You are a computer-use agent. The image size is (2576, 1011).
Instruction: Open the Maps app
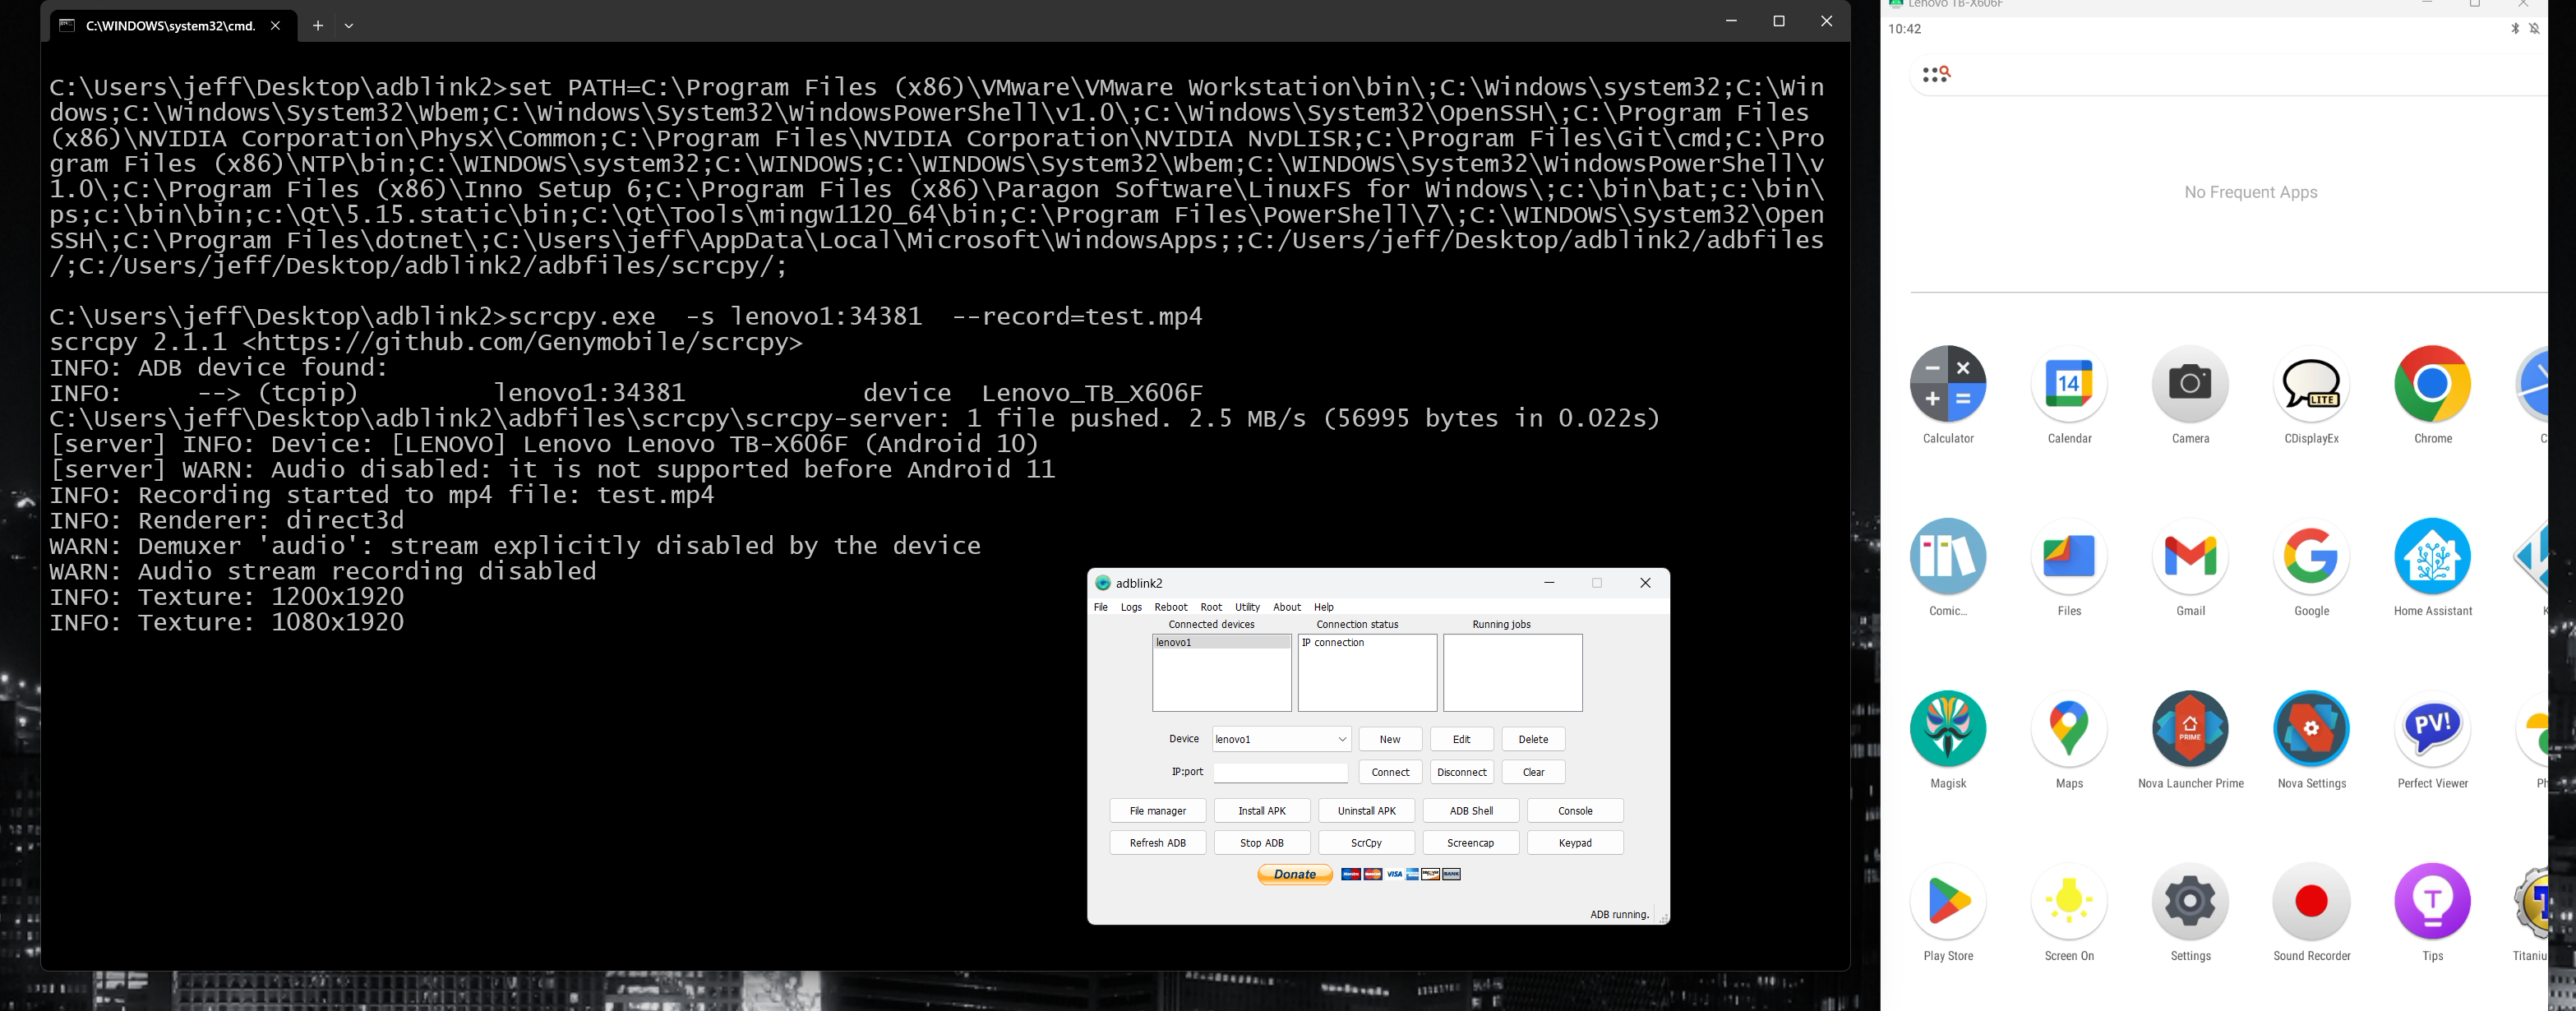click(x=2069, y=729)
